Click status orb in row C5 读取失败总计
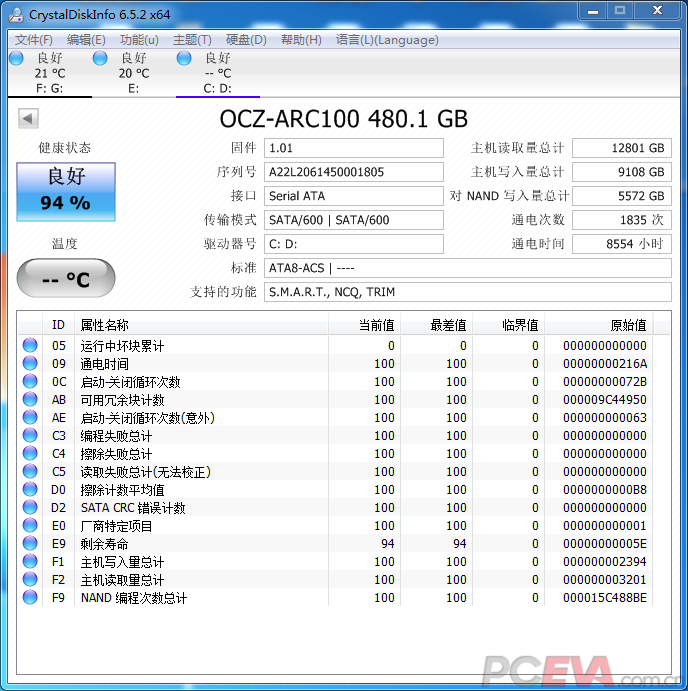The width and height of the screenshot is (688, 691). [x=30, y=472]
